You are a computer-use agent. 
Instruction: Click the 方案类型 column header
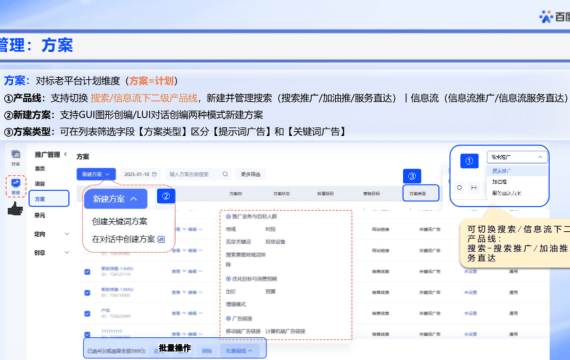tap(417, 193)
